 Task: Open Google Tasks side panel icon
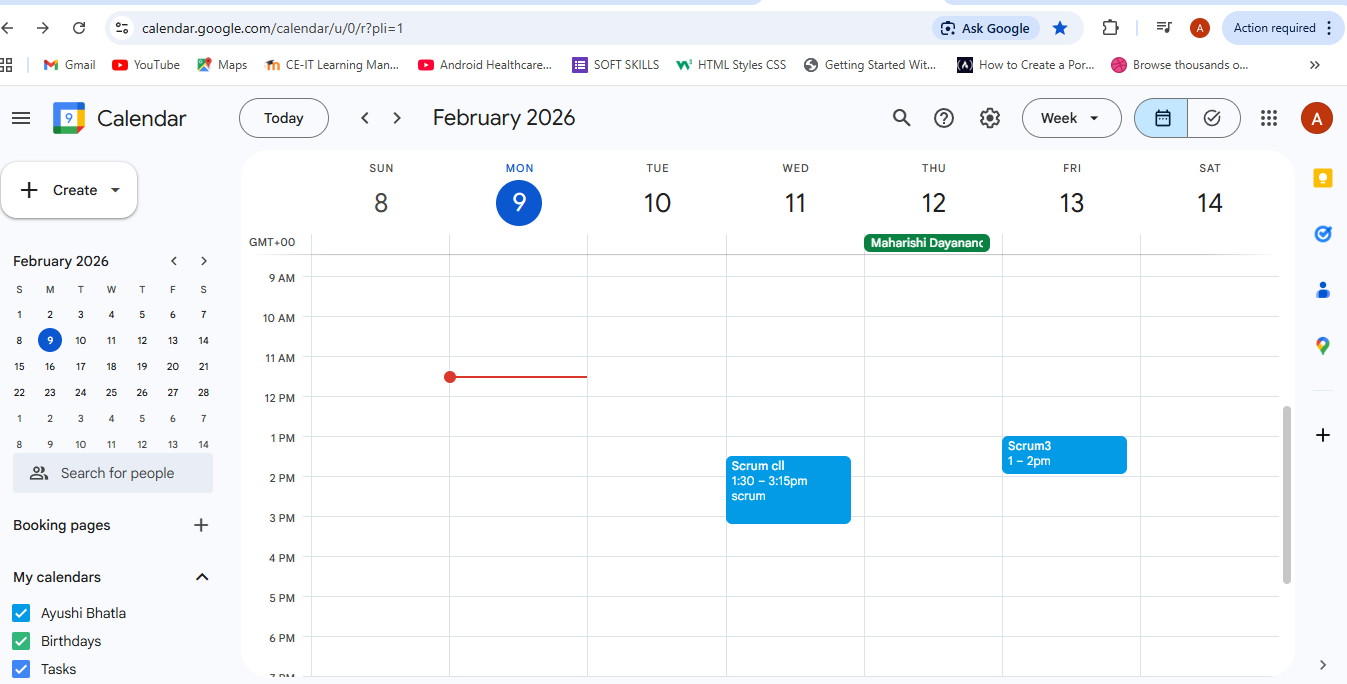coord(1323,234)
